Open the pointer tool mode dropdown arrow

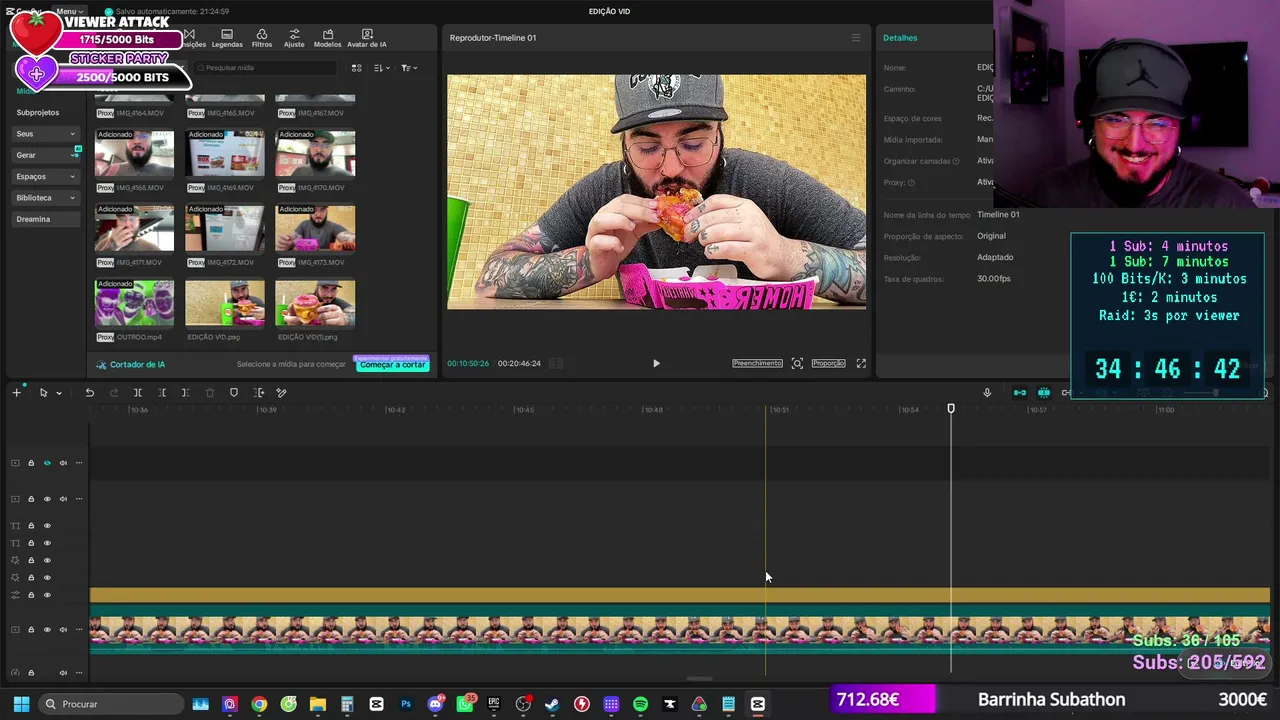point(58,393)
